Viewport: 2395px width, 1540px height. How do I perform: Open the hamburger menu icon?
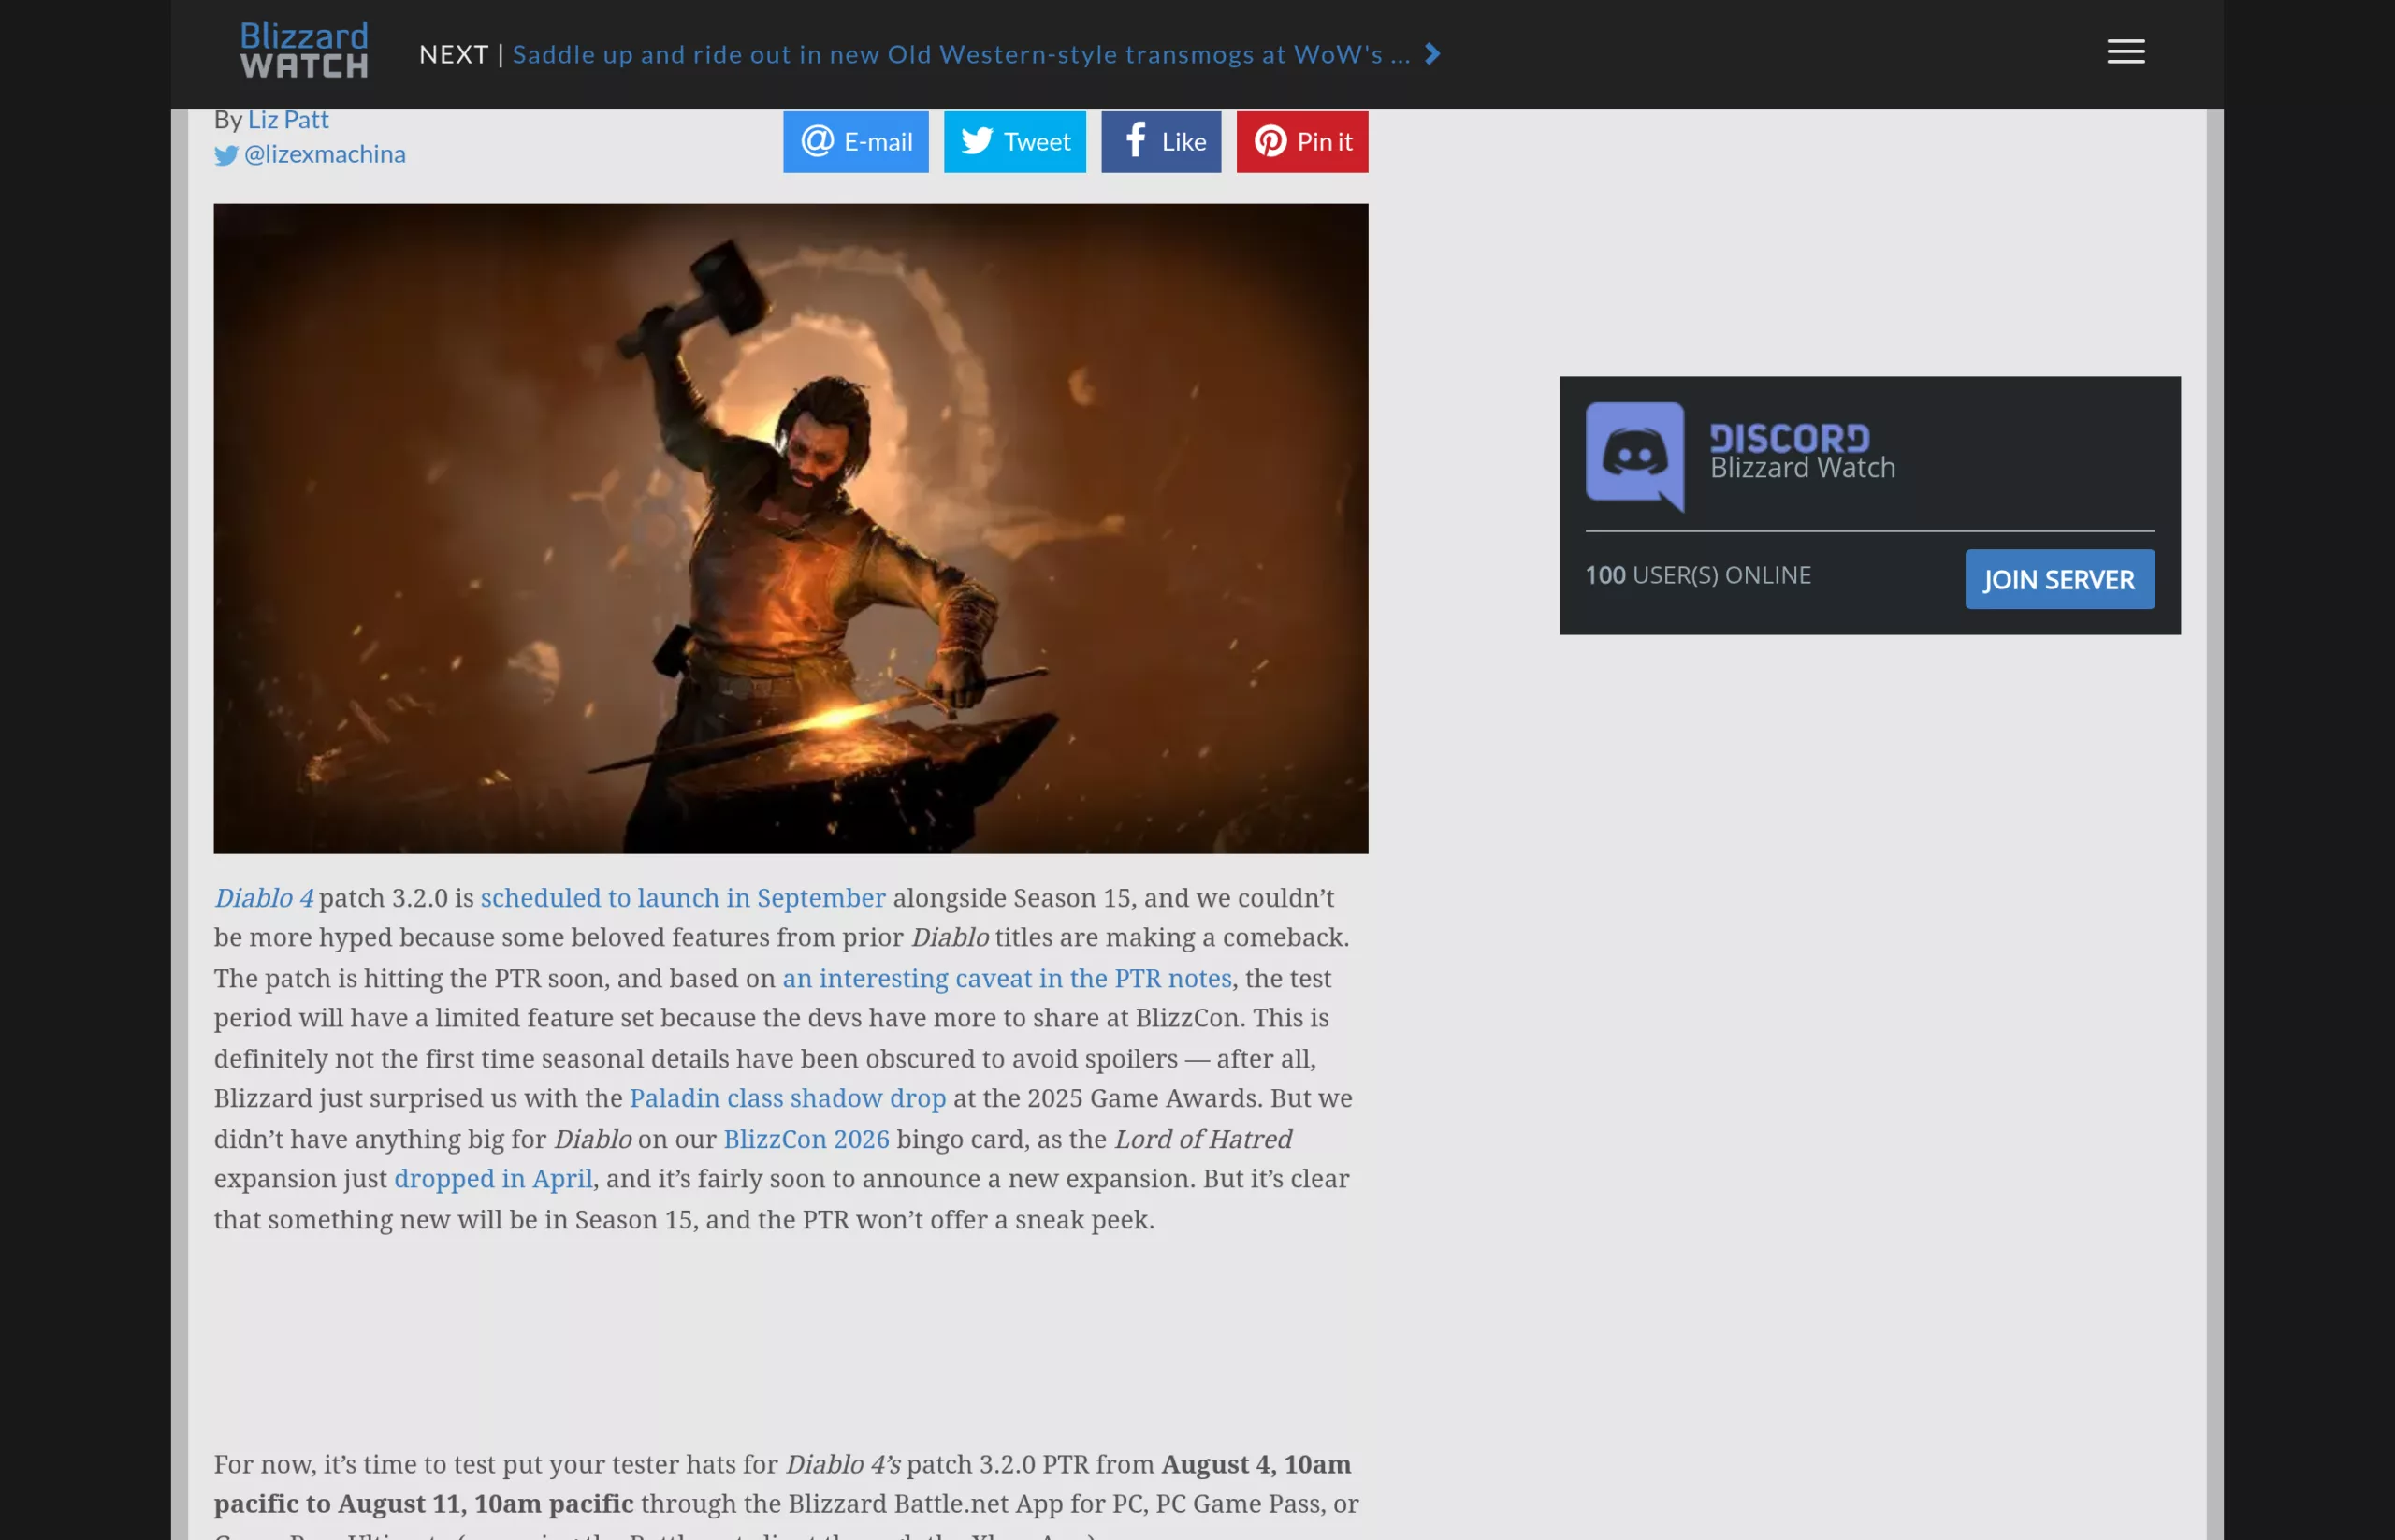[2125, 51]
